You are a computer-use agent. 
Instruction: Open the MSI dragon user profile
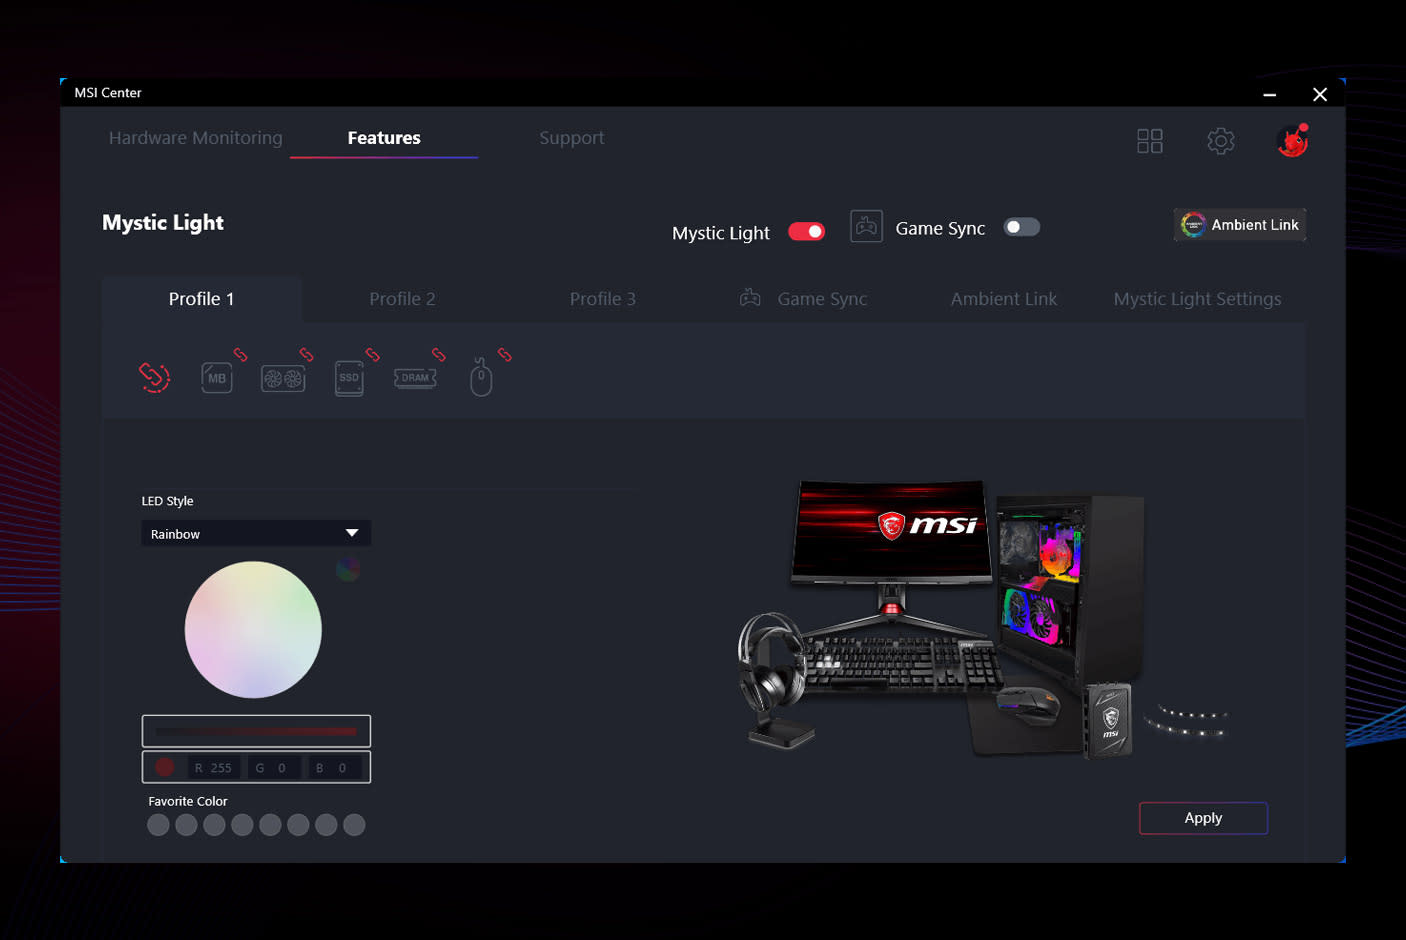coord(1292,141)
